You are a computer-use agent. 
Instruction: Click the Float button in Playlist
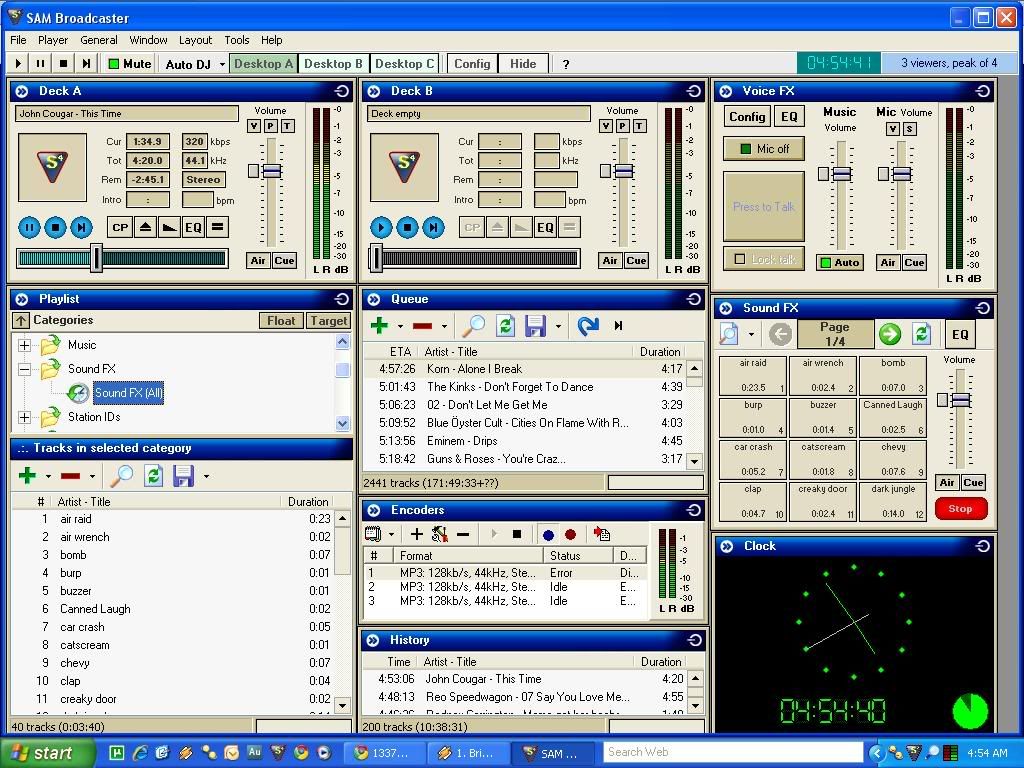[281, 321]
